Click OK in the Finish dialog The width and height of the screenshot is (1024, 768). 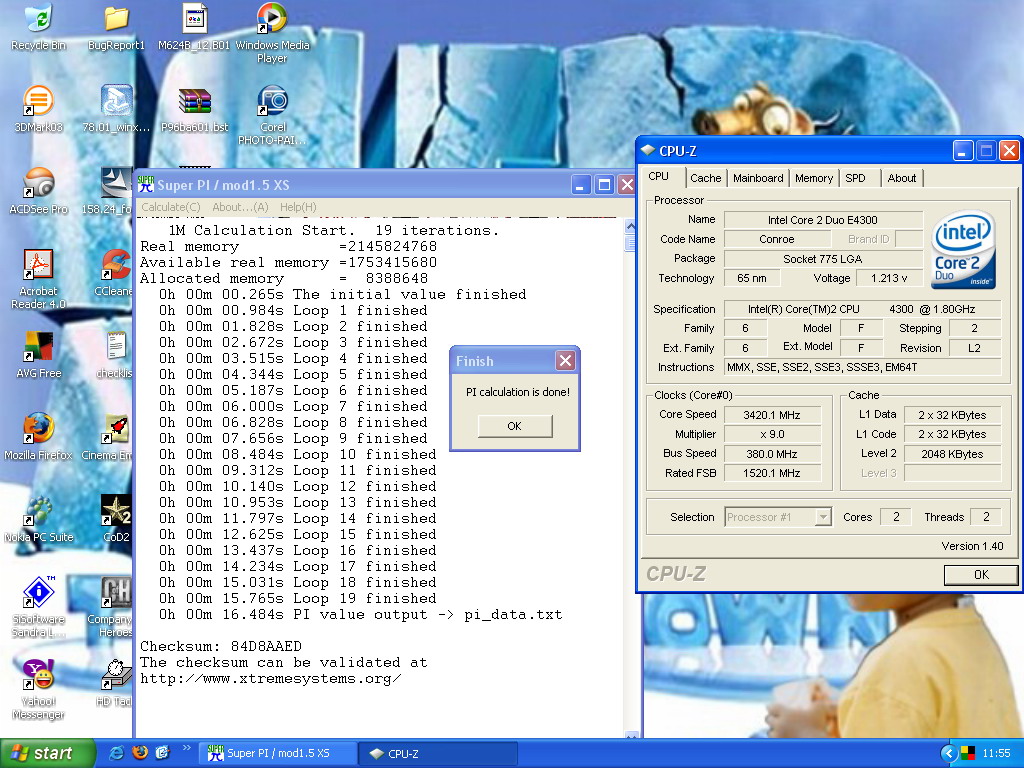click(515, 426)
